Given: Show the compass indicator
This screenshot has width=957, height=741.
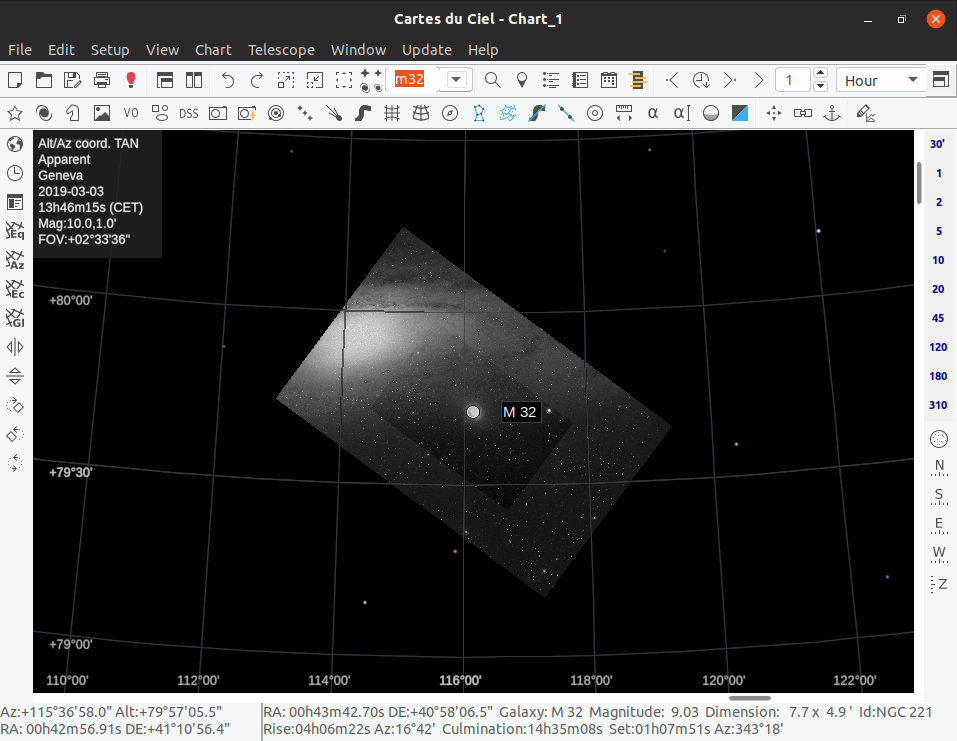Looking at the screenshot, I should (450, 113).
